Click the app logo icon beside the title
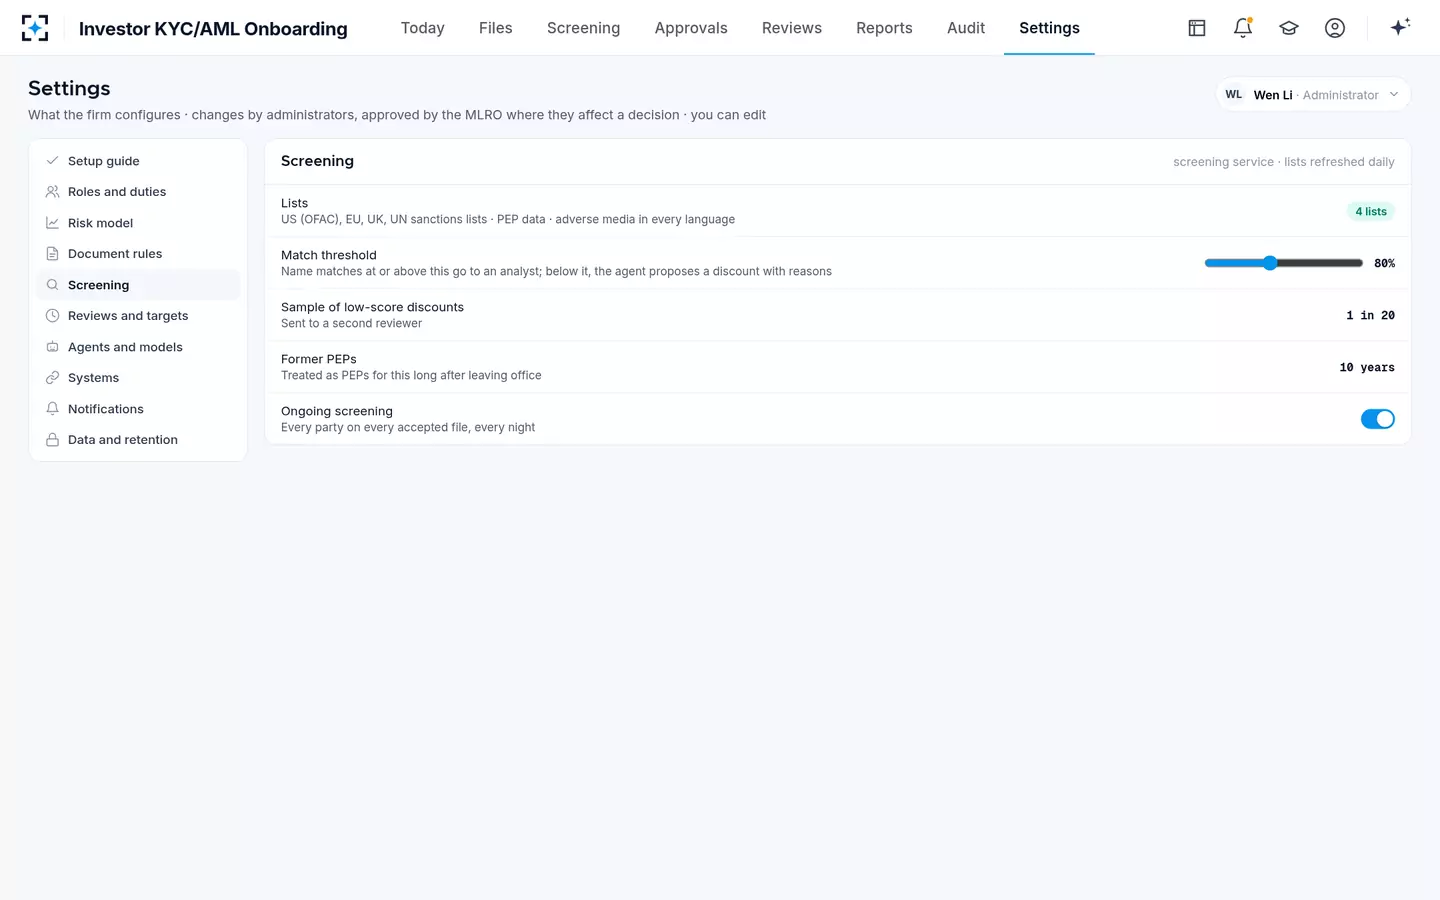This screenshot has height=900, width=1440. click(x=35, y=28)
